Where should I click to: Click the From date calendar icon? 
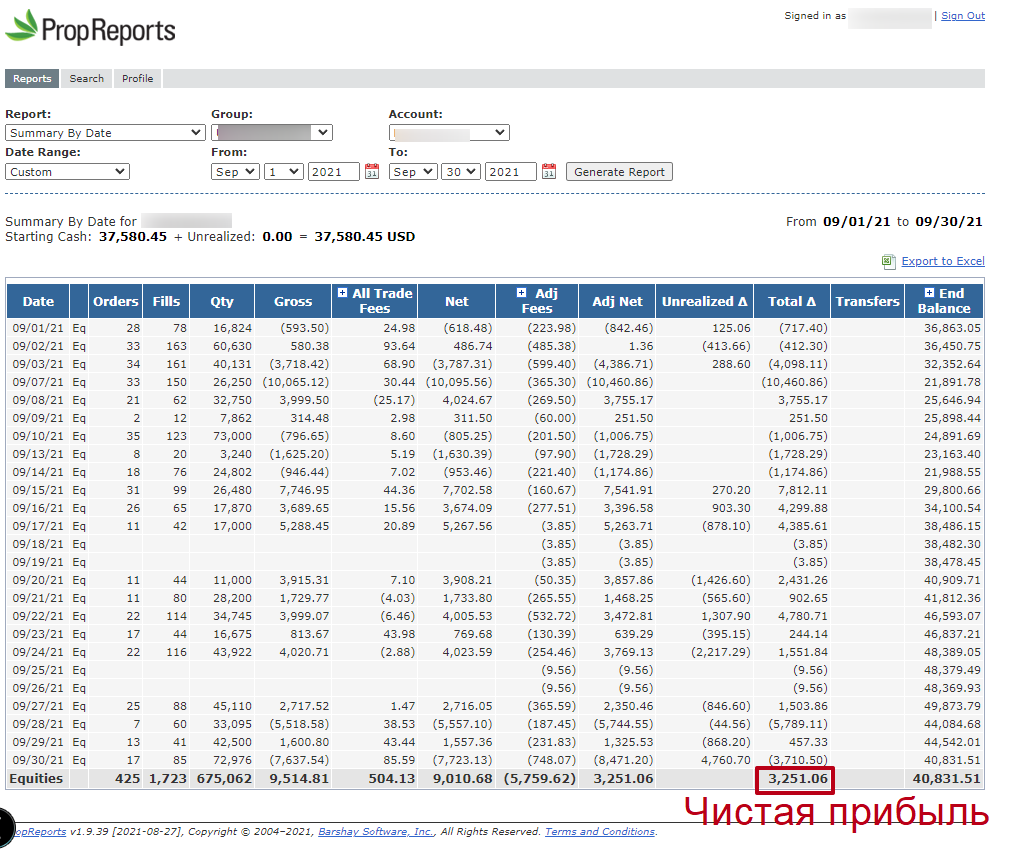[372, 172]
